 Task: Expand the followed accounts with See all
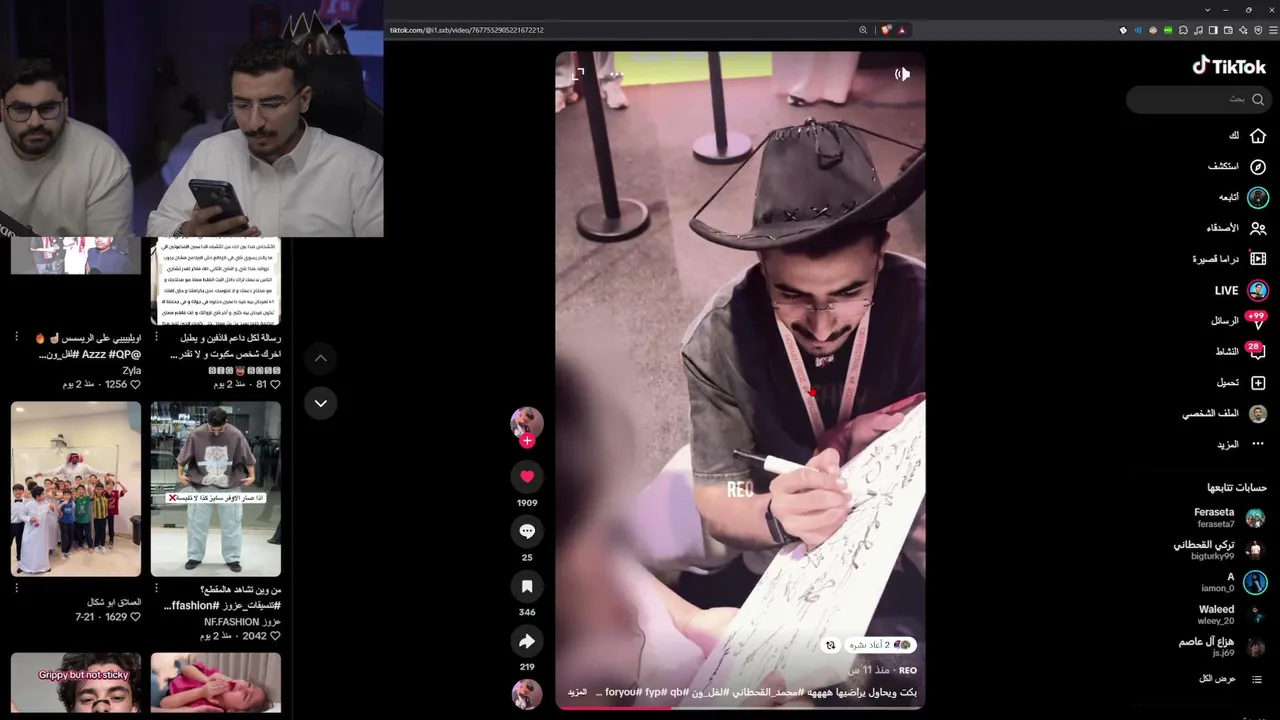(x=1231, y=679)
